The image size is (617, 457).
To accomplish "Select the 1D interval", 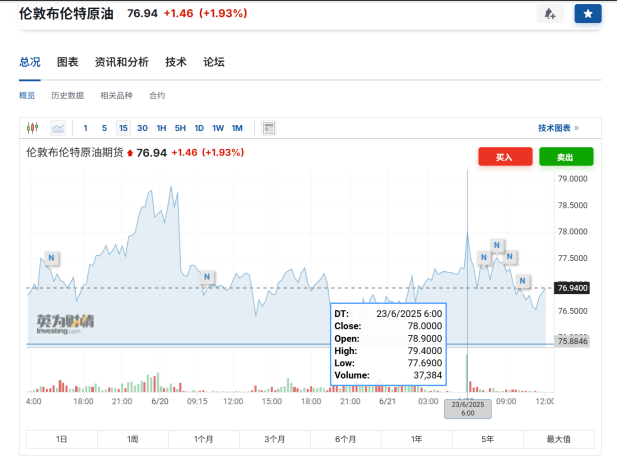I will coord(199,128).
